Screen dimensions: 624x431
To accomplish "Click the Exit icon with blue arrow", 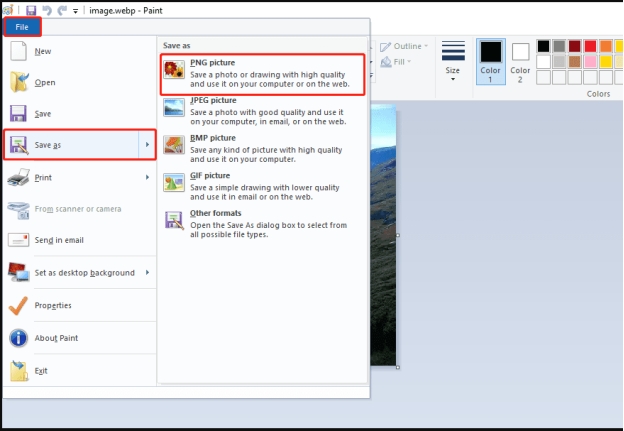I will (19, 371).
